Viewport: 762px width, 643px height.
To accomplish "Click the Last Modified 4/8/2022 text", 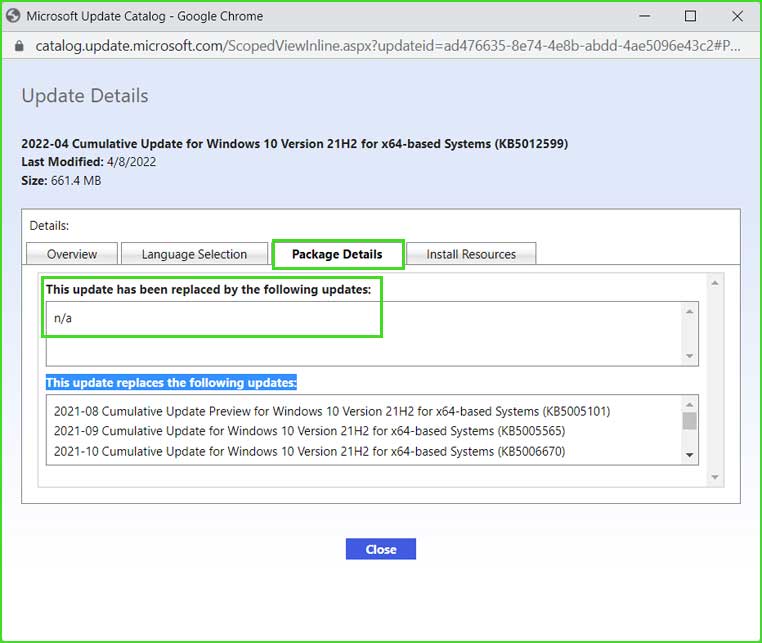I will pyautogui.click(x=89, y=162).
